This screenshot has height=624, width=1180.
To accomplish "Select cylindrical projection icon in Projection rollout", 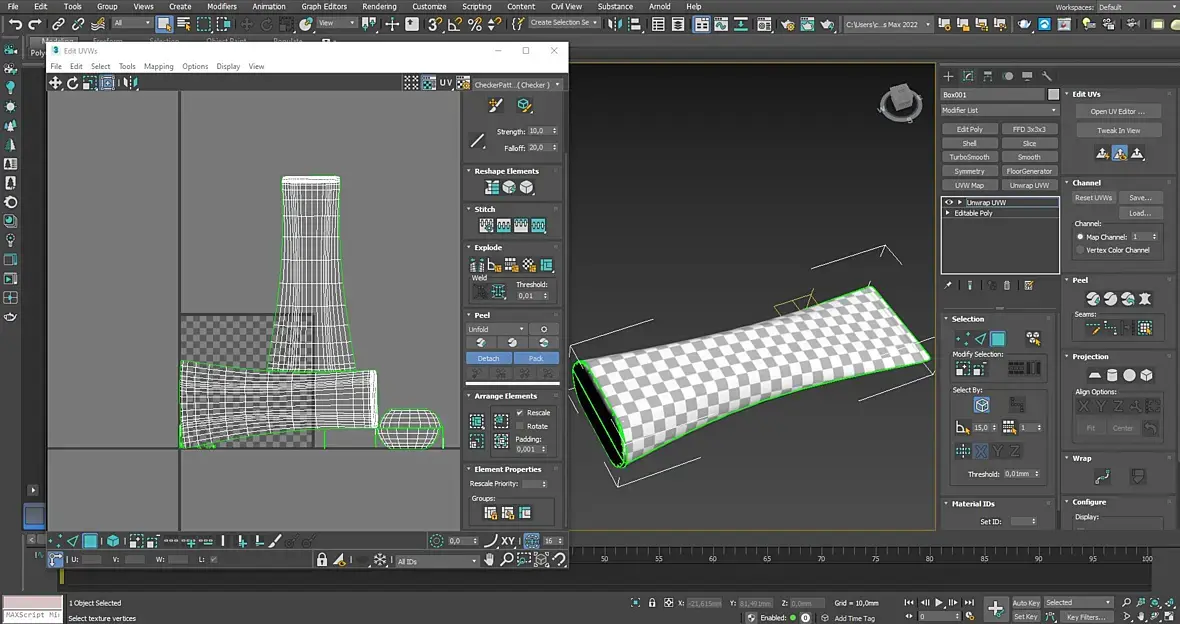I will tap(1111, 375).
